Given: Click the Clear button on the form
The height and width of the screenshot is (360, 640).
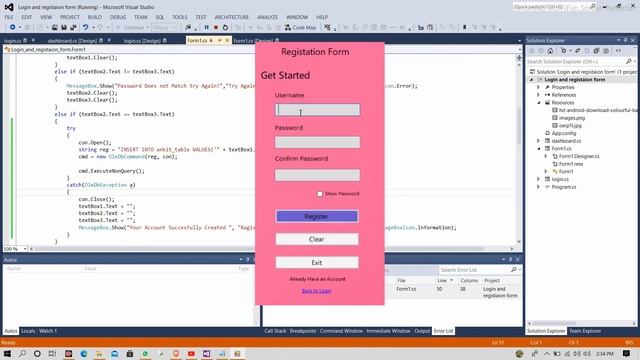Looking at the screenshot, I should [317, 239].
